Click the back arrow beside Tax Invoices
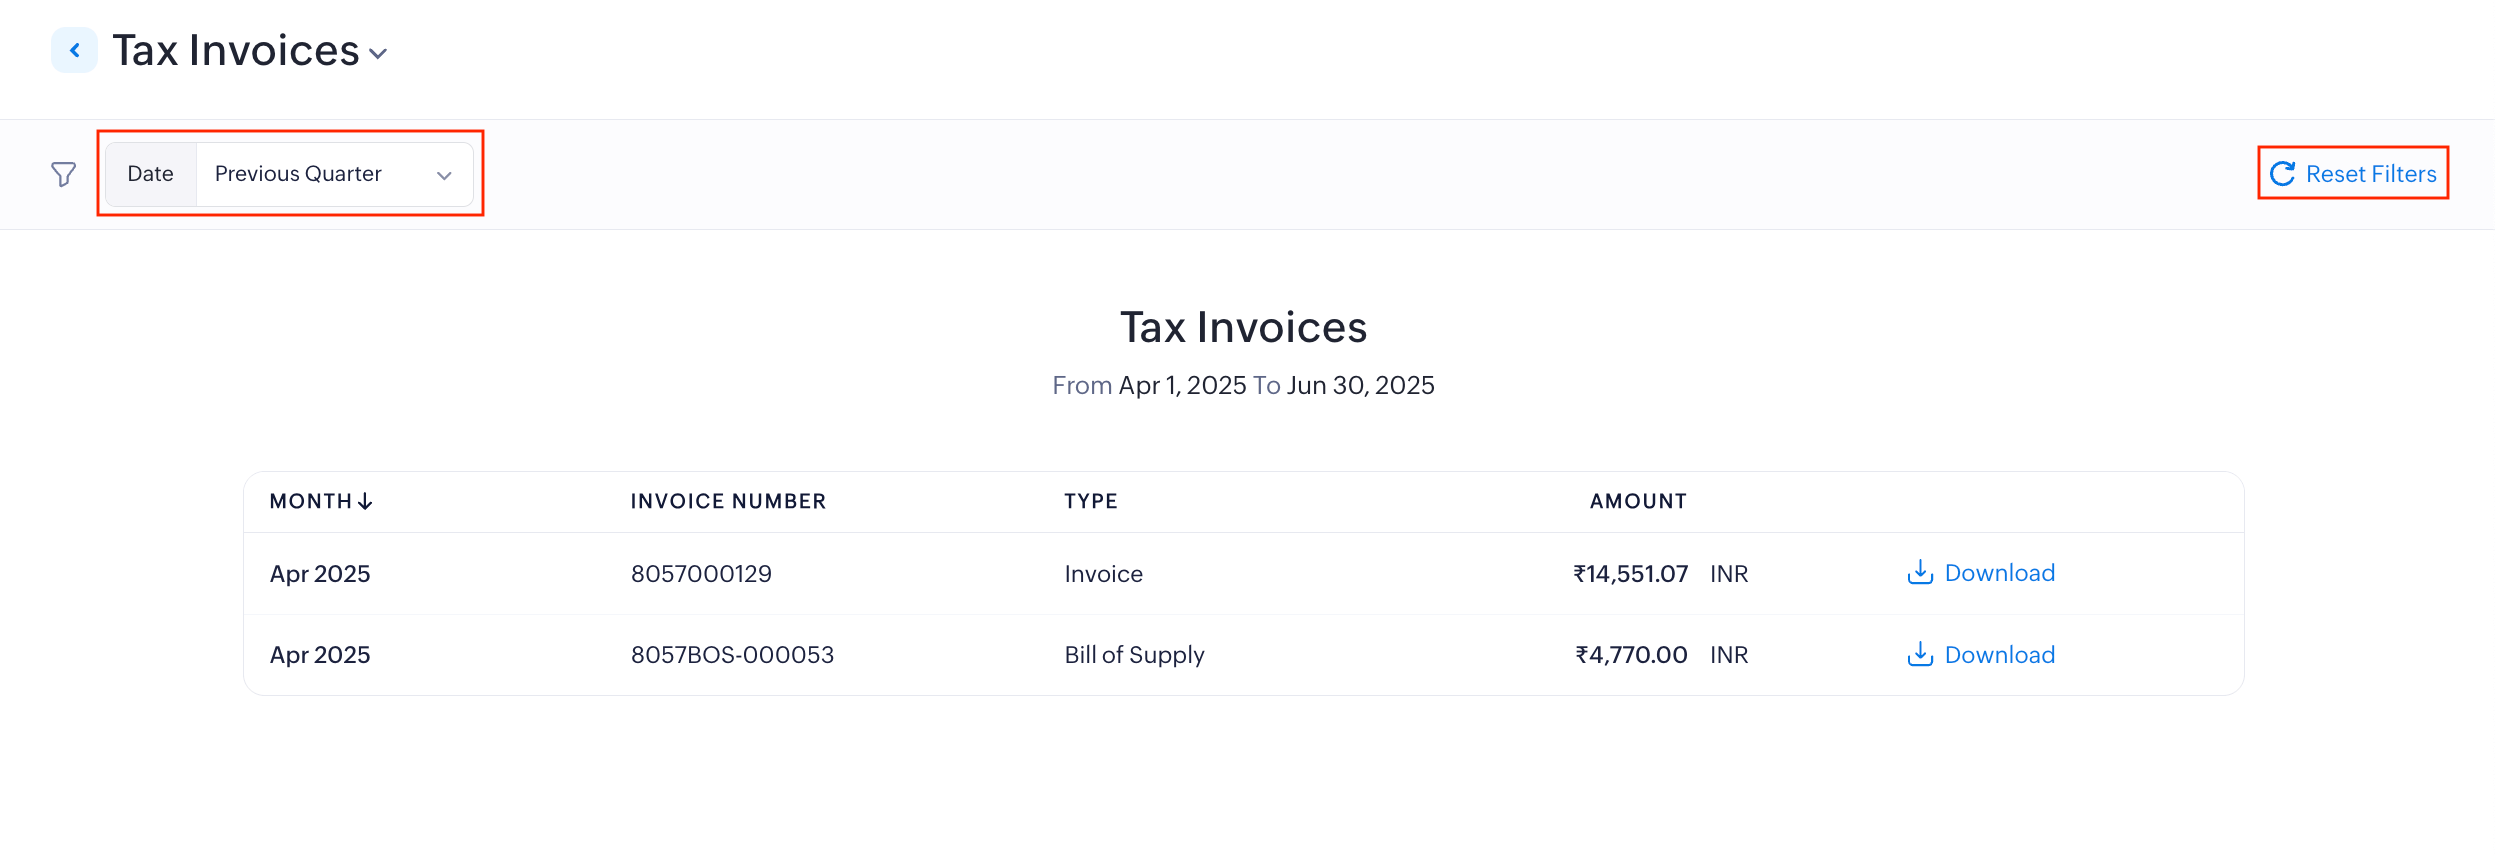 (74, 50)
